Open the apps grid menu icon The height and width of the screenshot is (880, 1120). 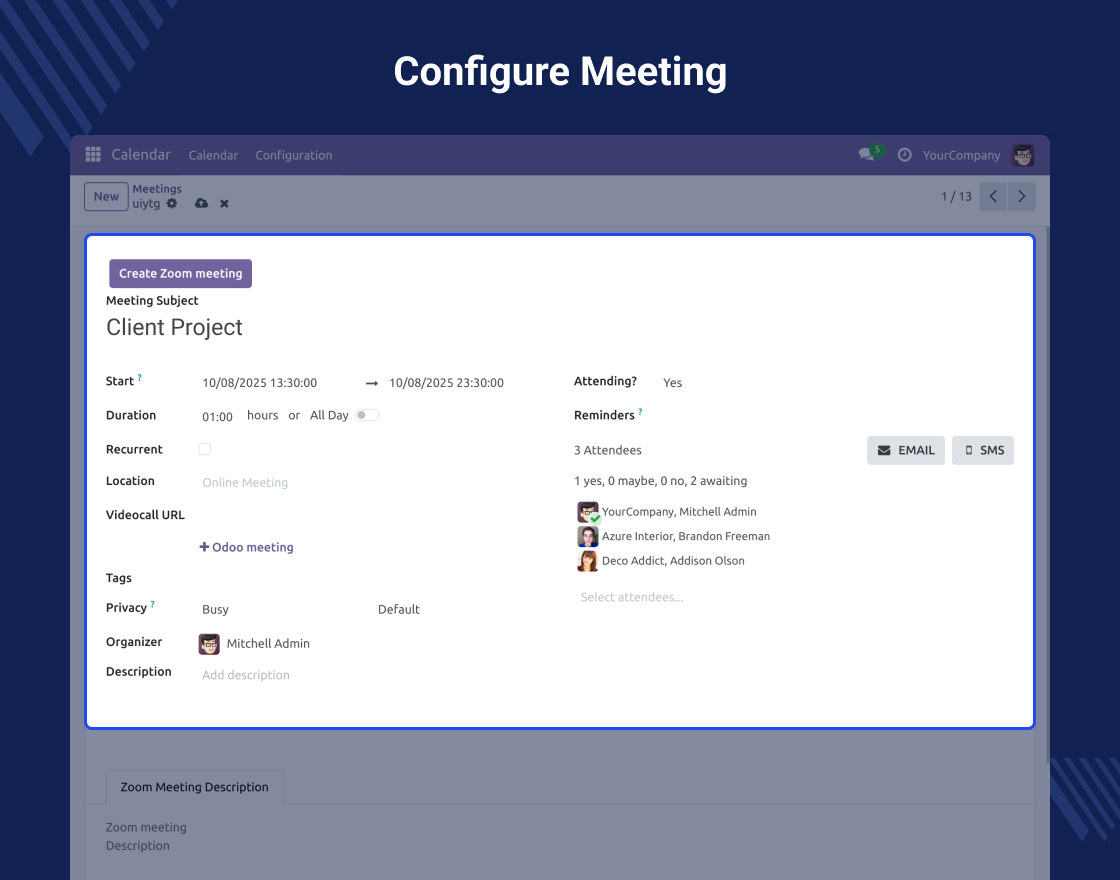click(93, 155)
